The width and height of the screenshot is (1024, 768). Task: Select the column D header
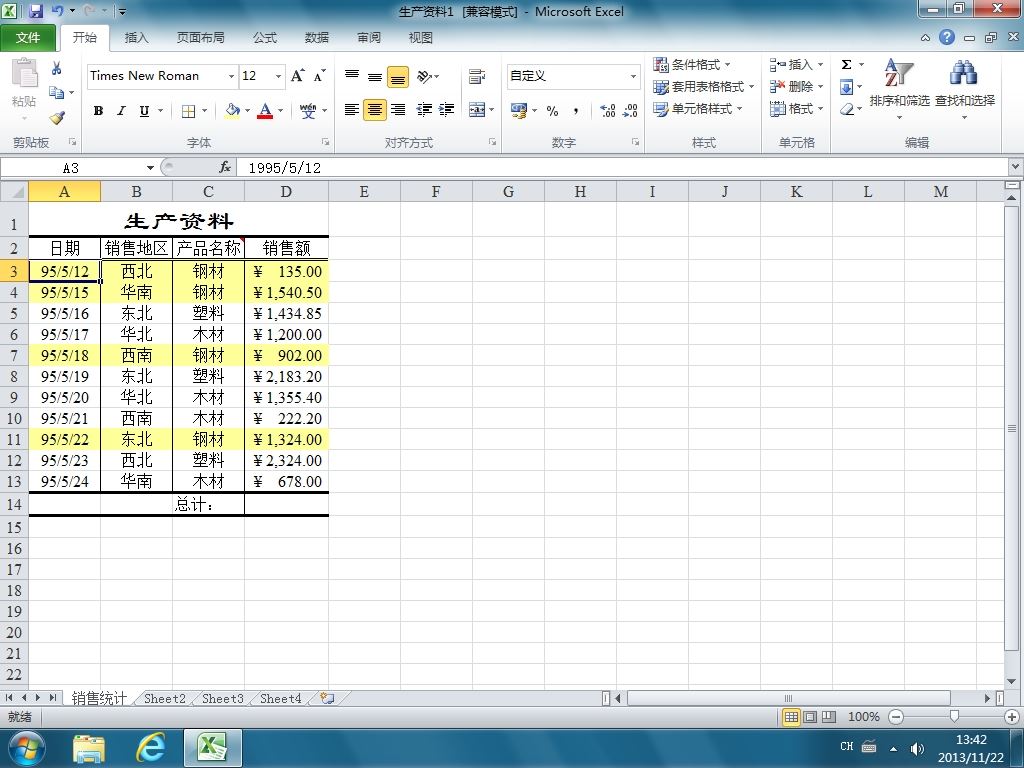coord(286,191)
